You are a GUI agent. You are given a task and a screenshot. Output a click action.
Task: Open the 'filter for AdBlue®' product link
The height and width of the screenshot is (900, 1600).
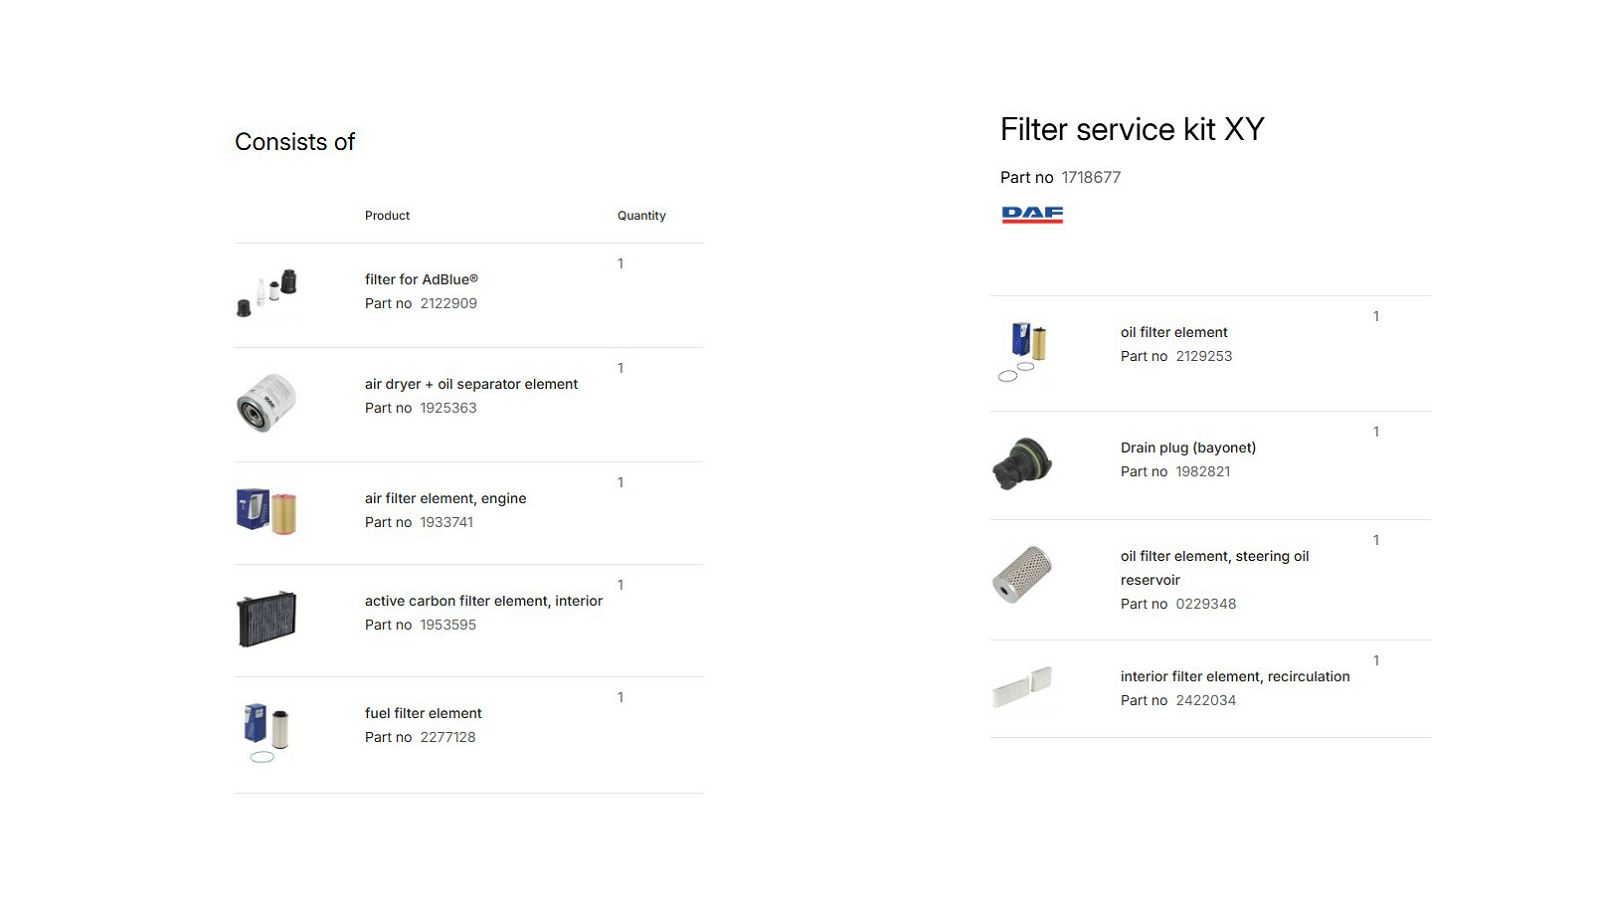click(421, 279)
